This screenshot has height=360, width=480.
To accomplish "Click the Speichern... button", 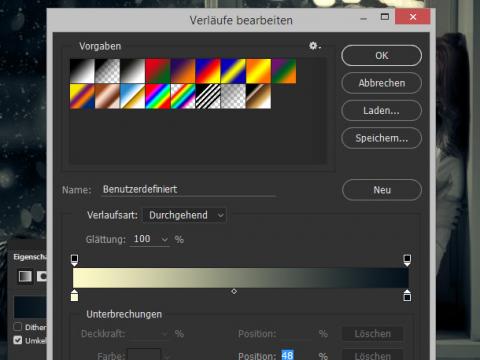I will click(x=382, y=138).
